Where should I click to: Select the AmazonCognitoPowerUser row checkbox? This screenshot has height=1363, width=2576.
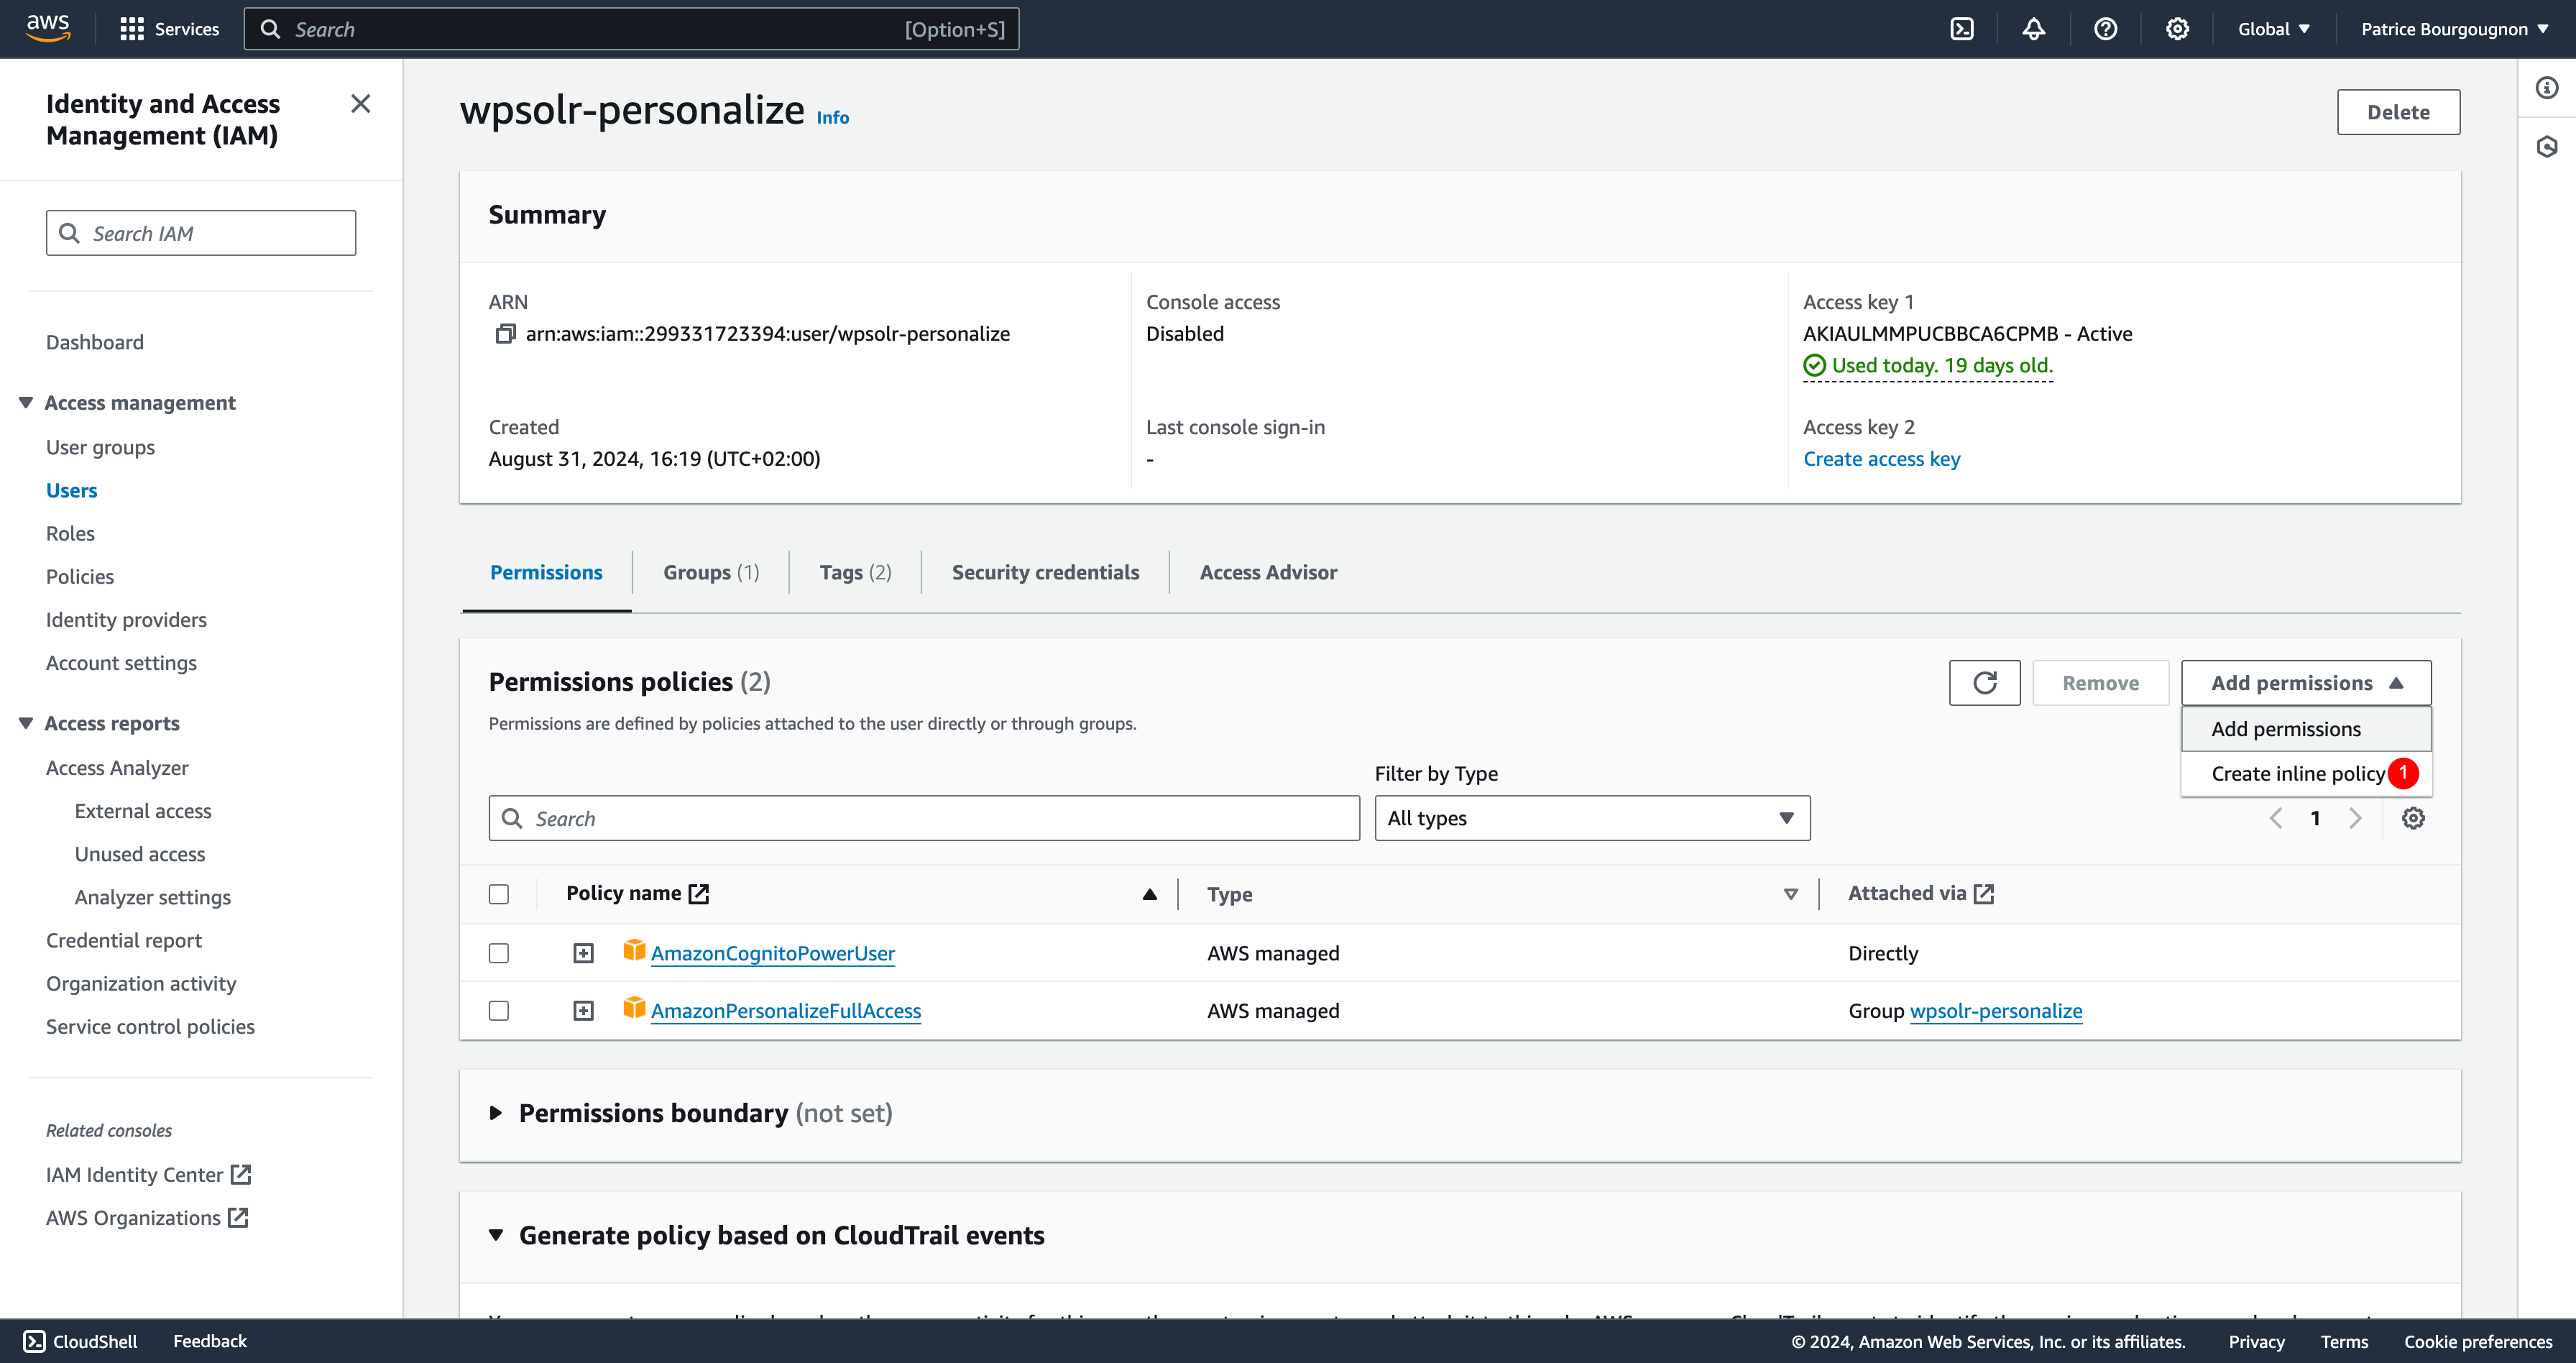click(x=499, y=953)
